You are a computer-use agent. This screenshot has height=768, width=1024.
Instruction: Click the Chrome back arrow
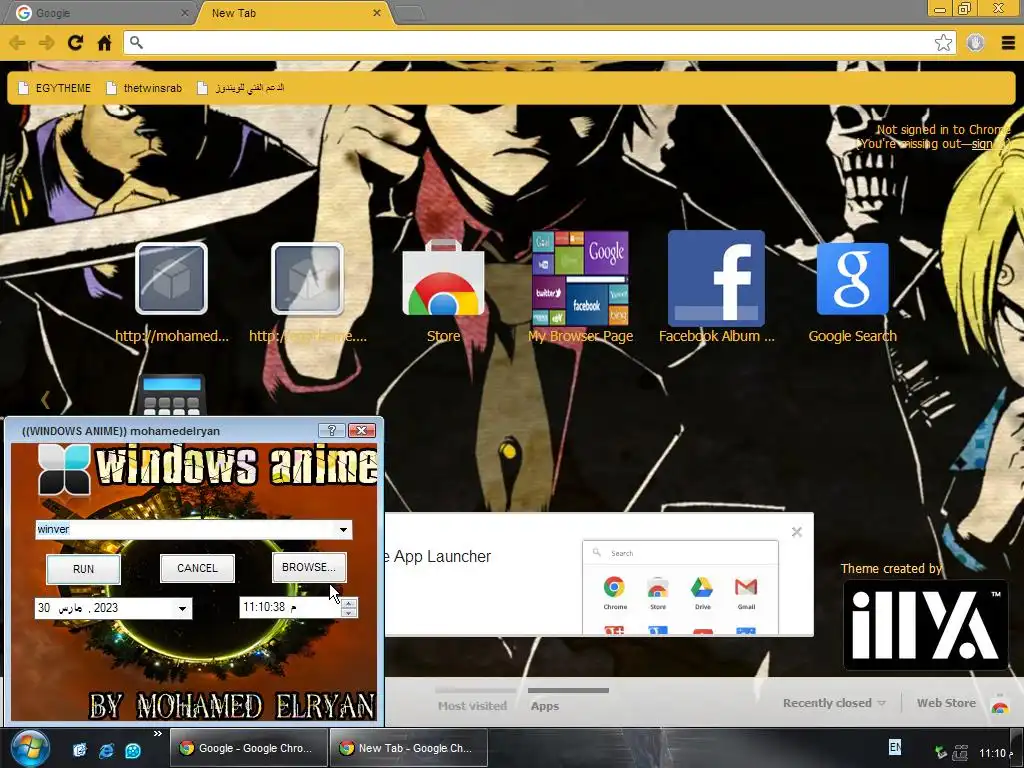[x=18, y=43]
